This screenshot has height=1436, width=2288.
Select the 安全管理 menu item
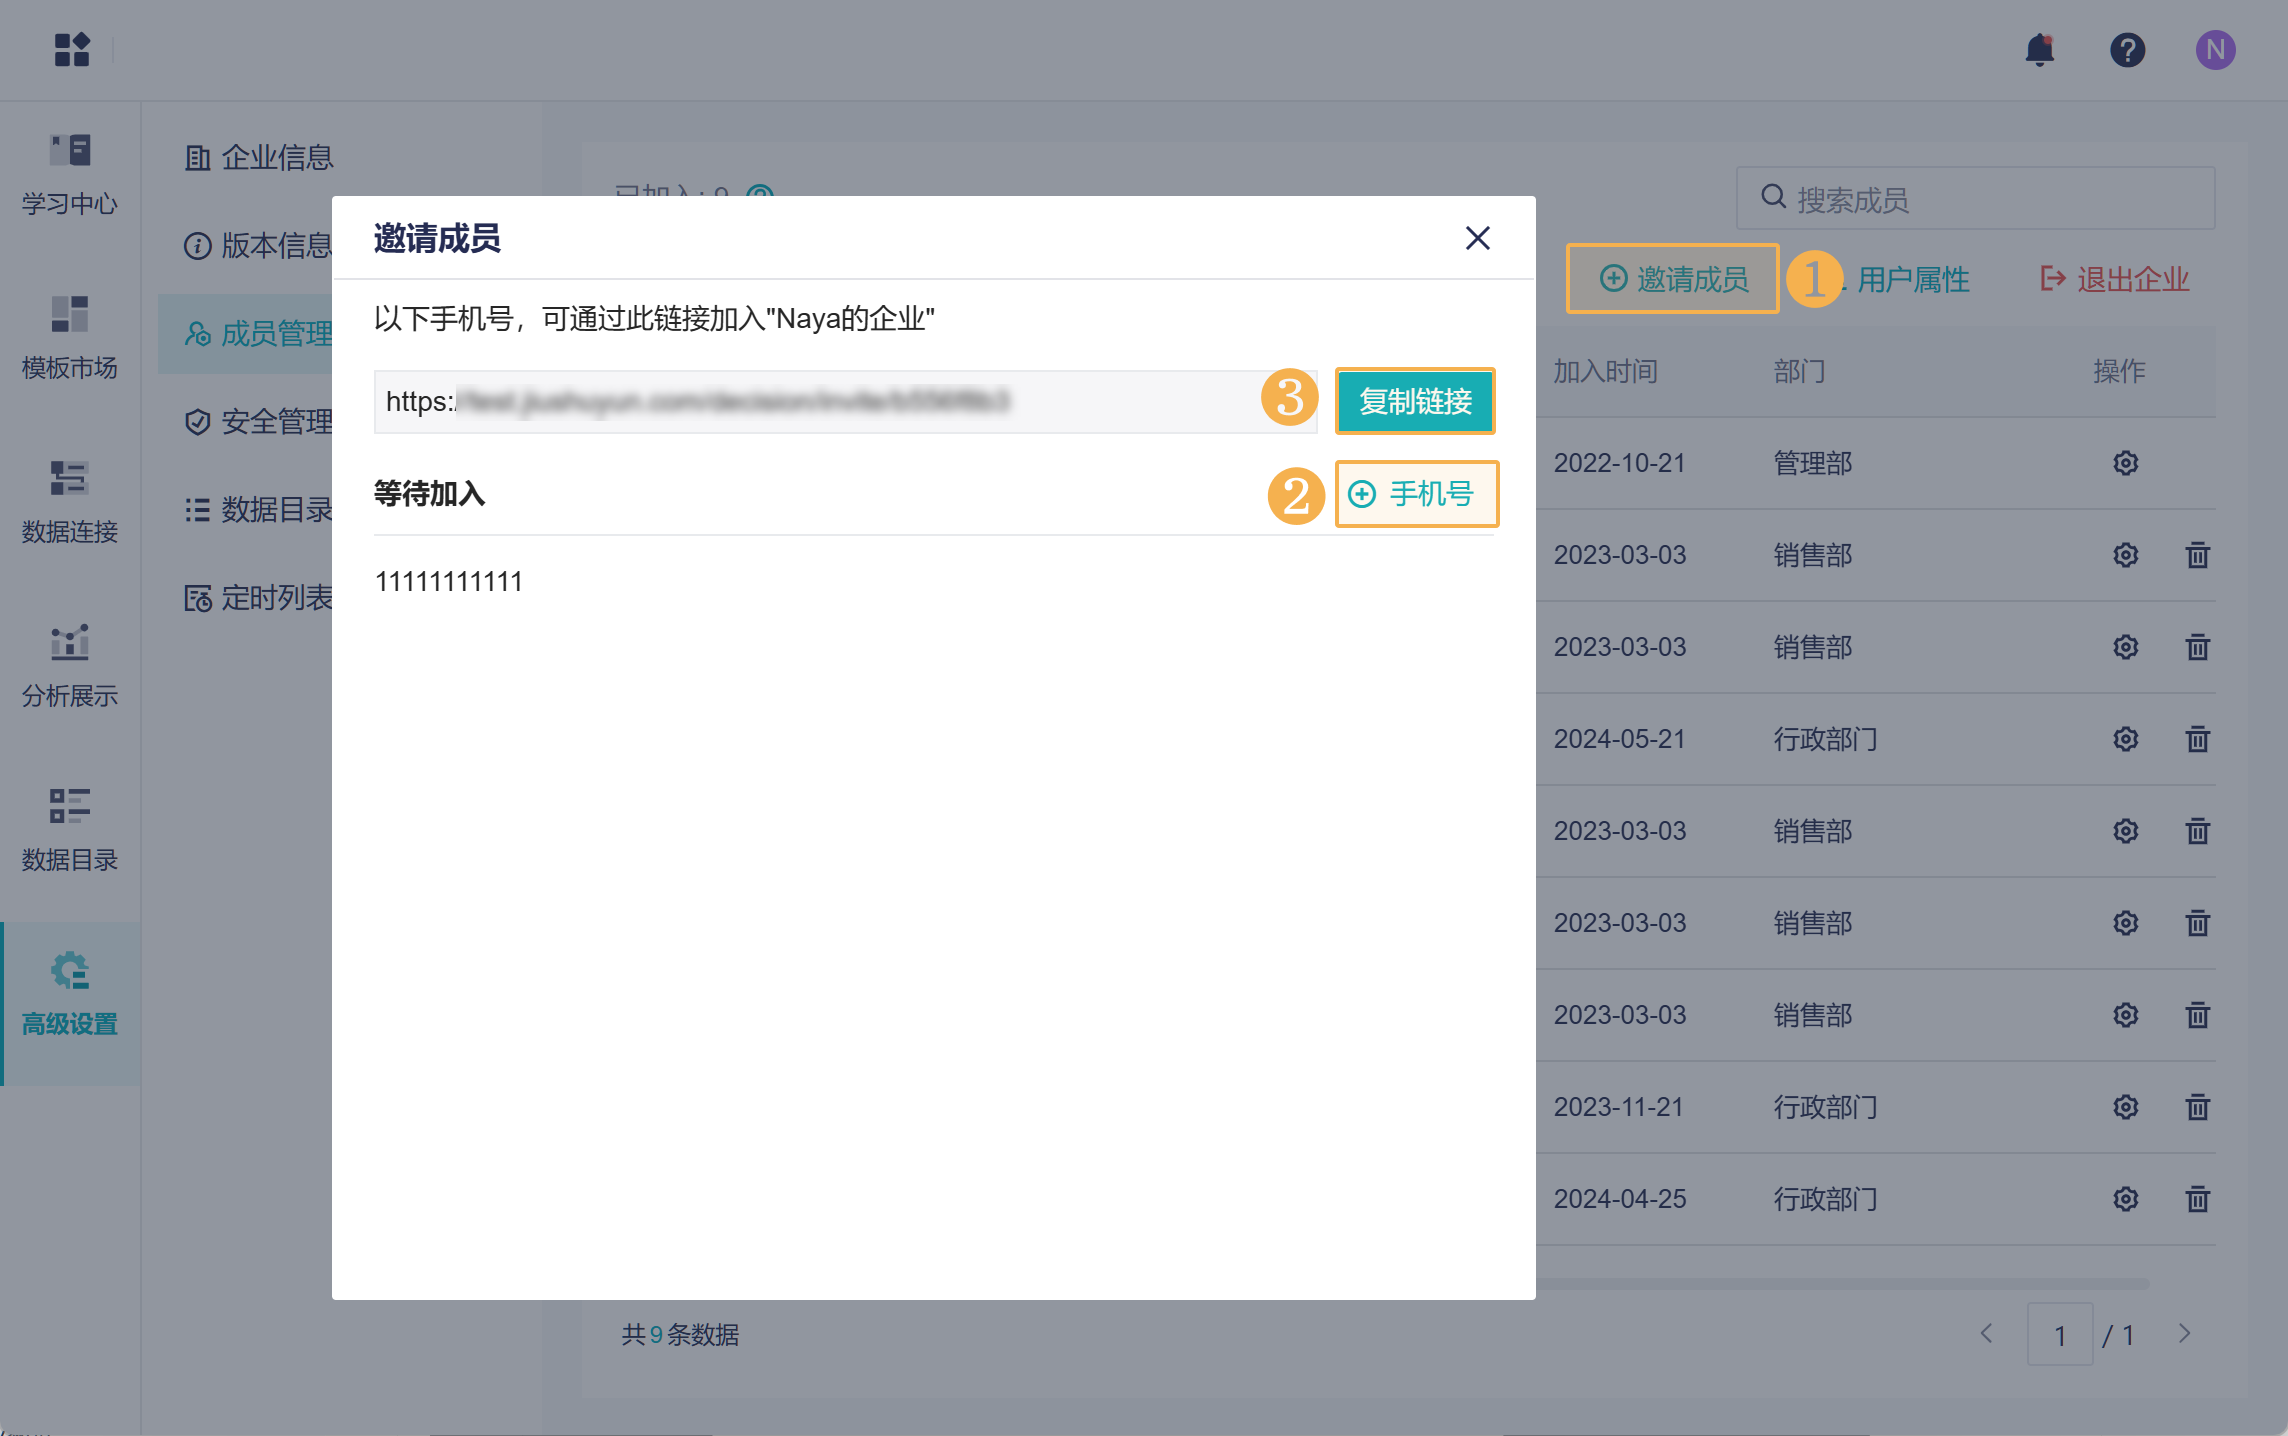click(260, 421)
